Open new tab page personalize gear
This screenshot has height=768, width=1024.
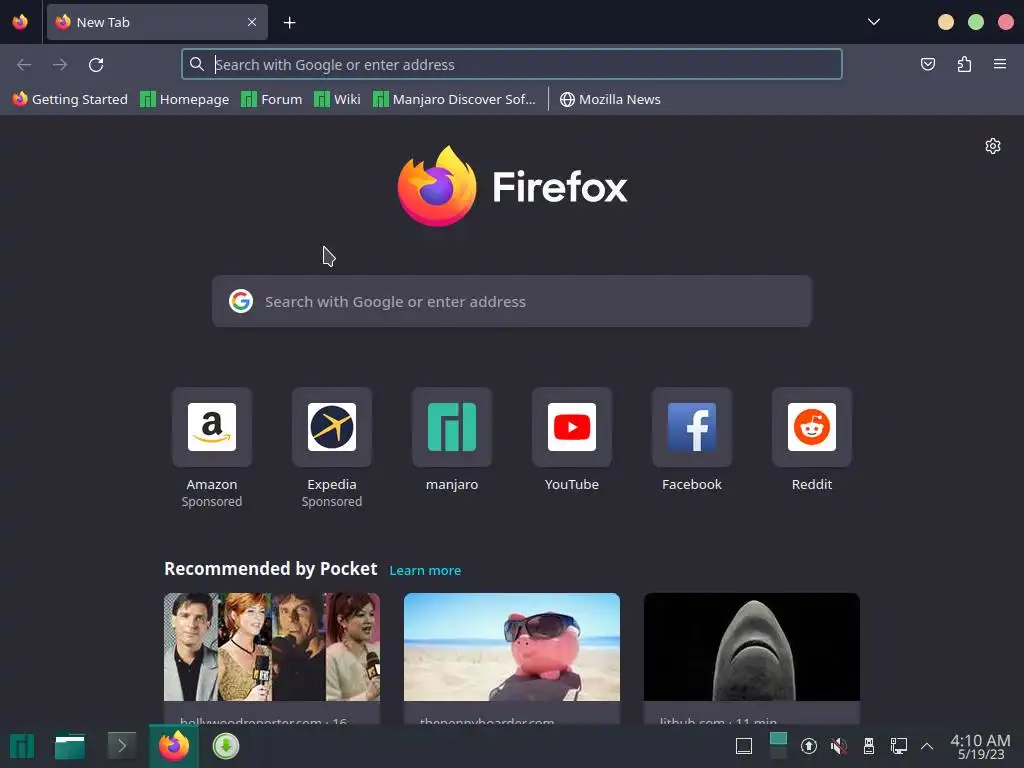(x=993, y=146)
